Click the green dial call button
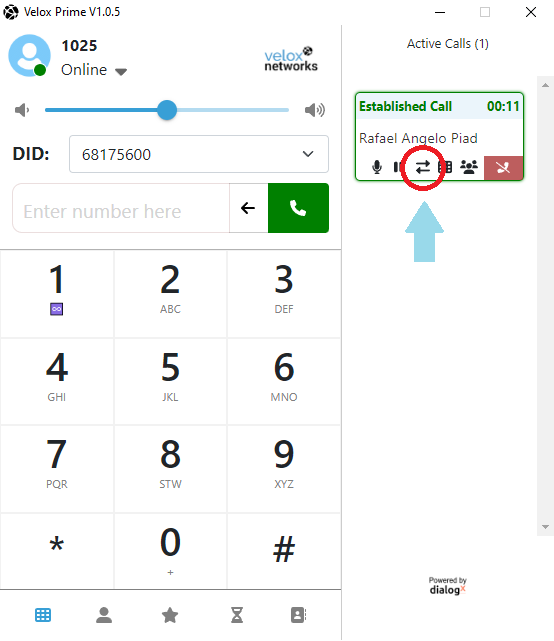Screen dimensions: 554x641 298,208
